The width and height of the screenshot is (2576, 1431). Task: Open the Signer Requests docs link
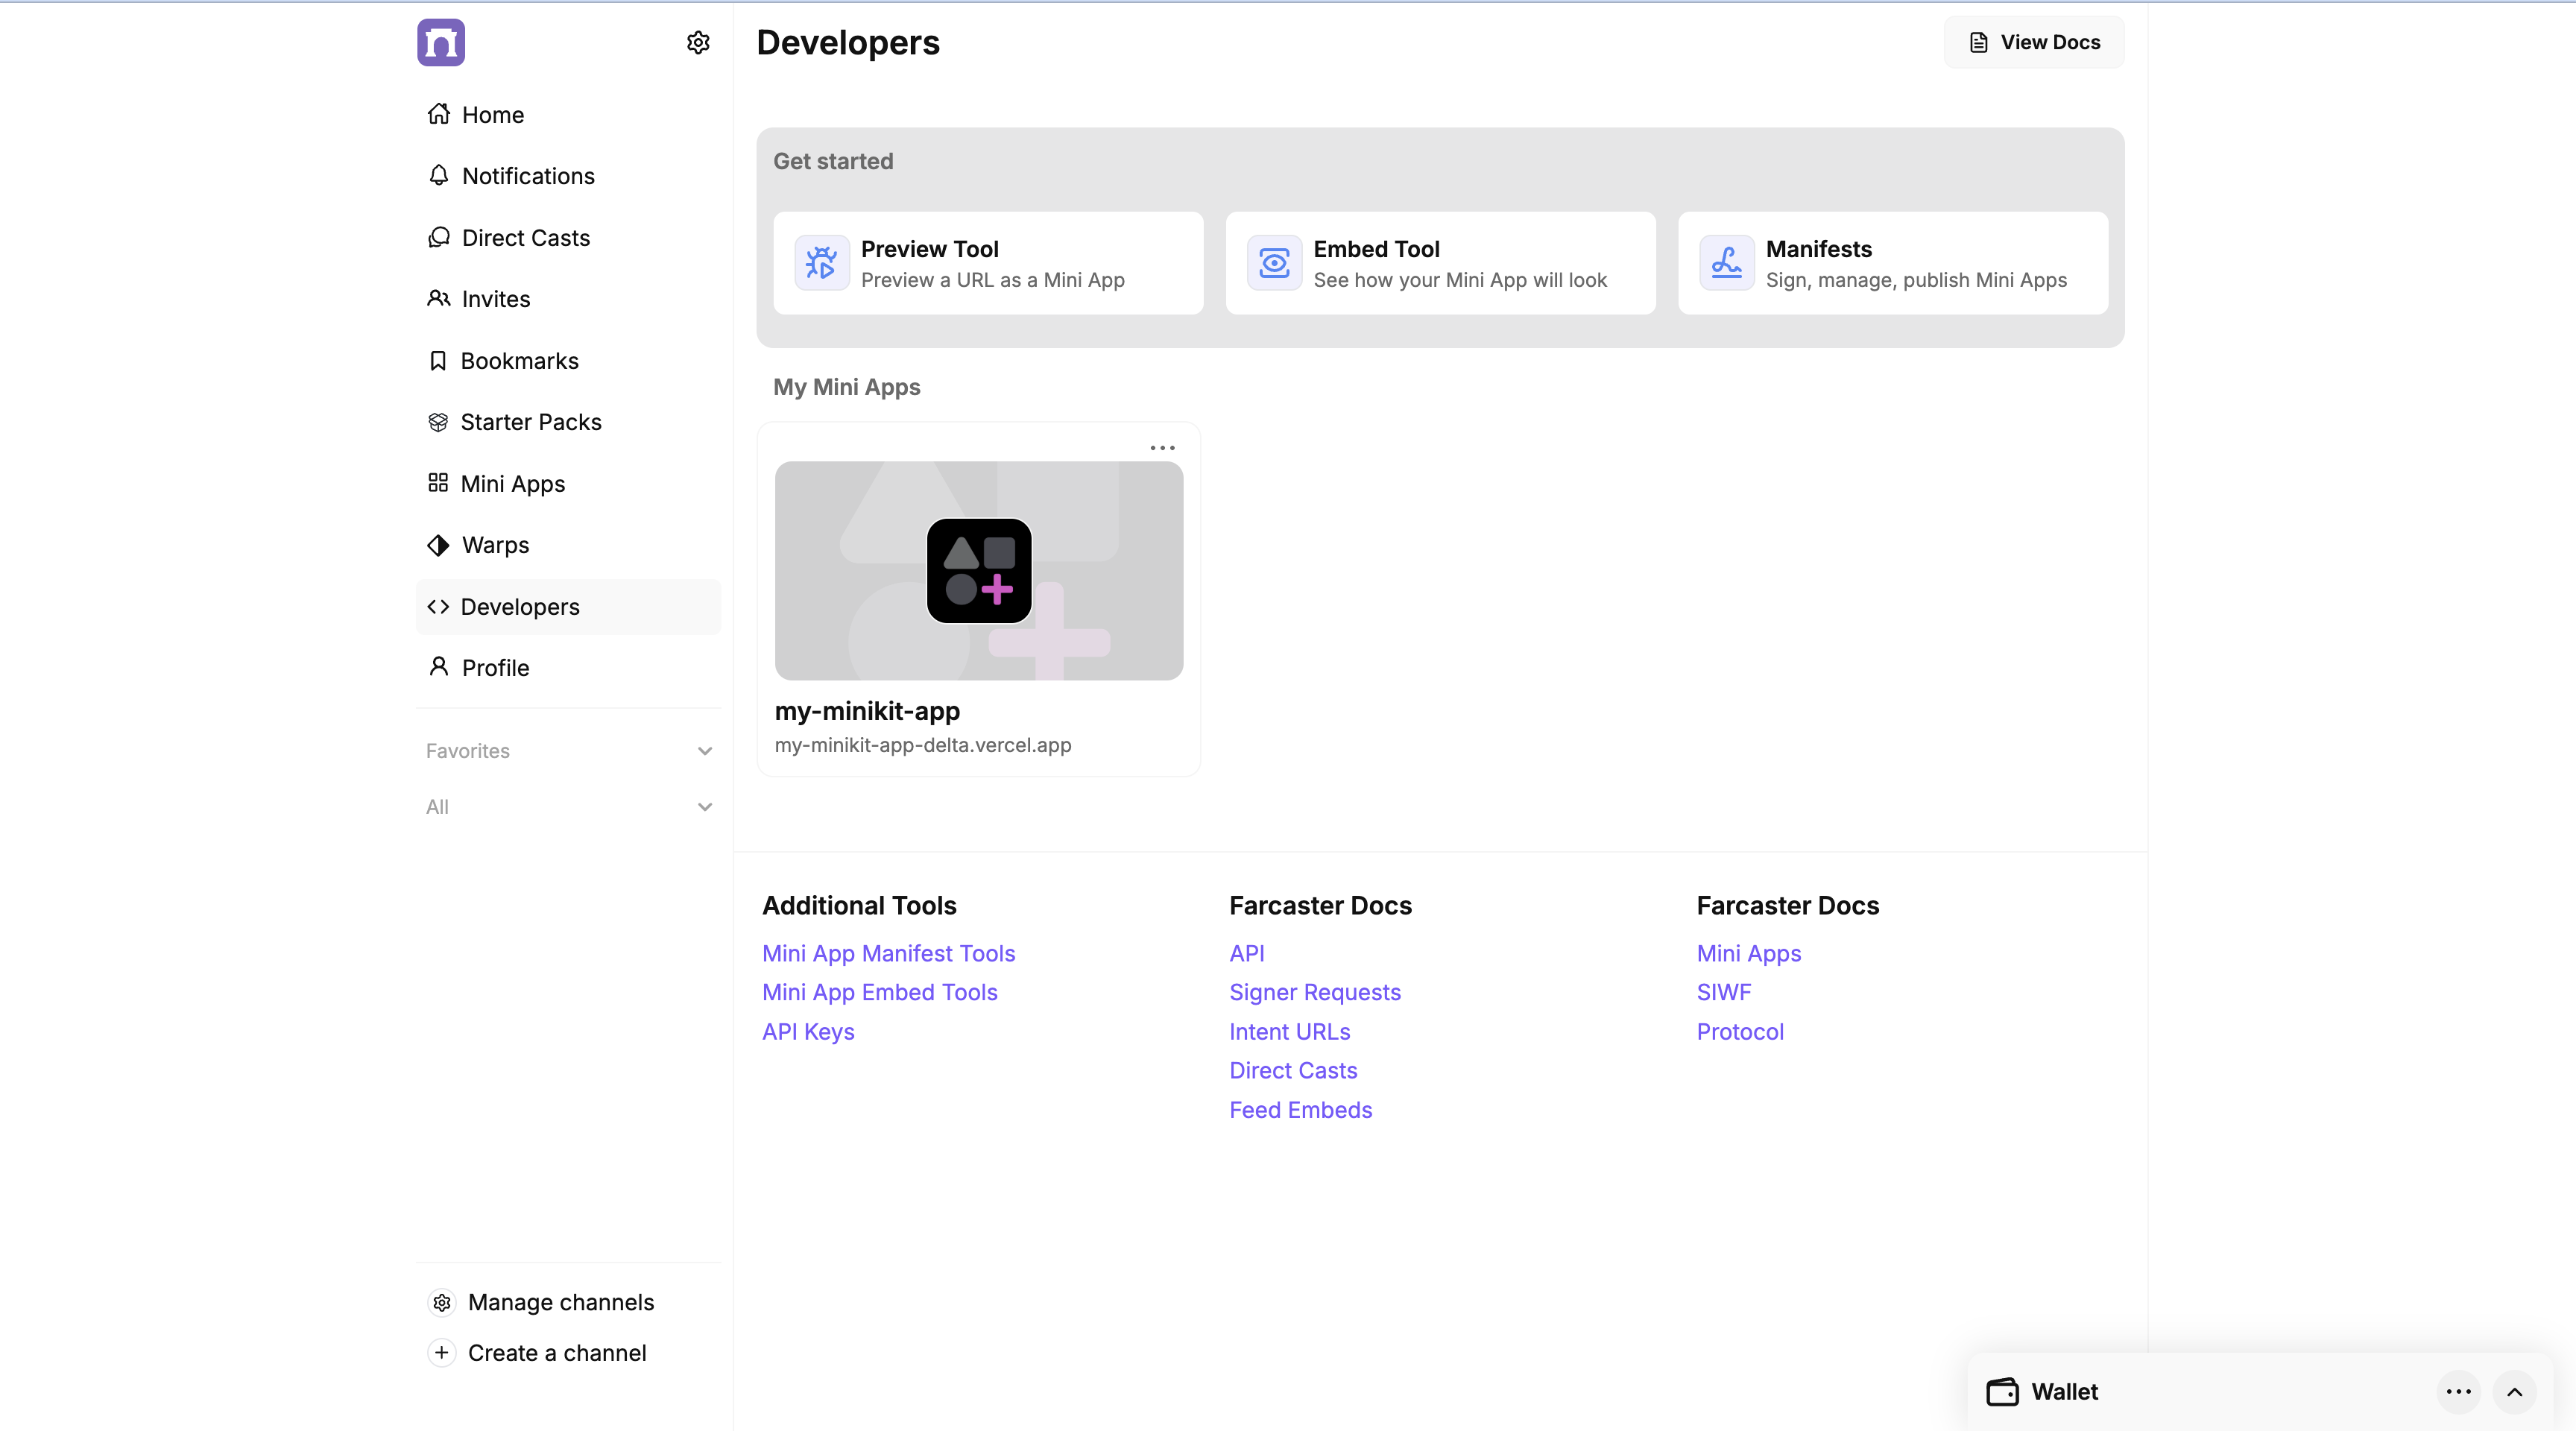pyautogui.click(x=1314, y=992)
